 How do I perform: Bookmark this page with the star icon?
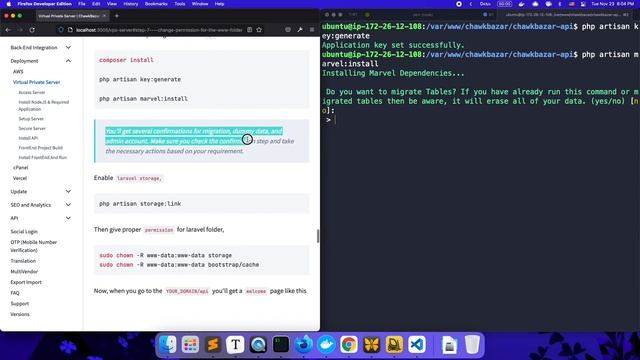[x=259, y=30]
